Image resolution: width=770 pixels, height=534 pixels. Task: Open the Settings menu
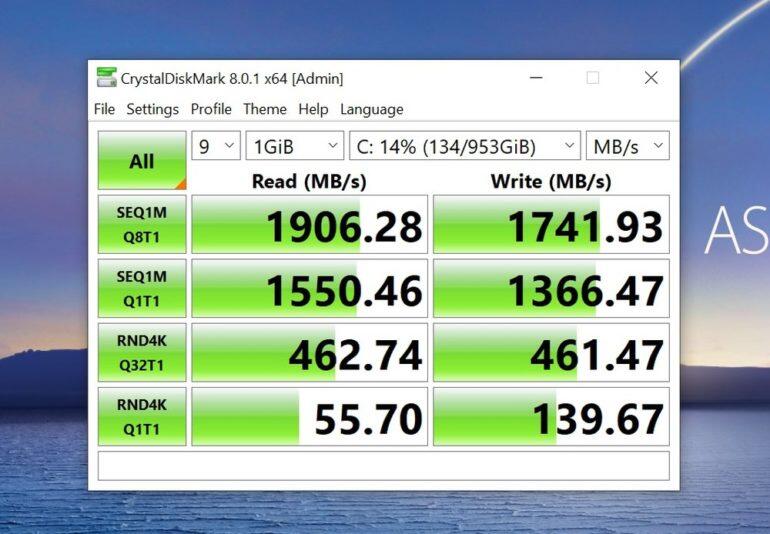(152, 109)
